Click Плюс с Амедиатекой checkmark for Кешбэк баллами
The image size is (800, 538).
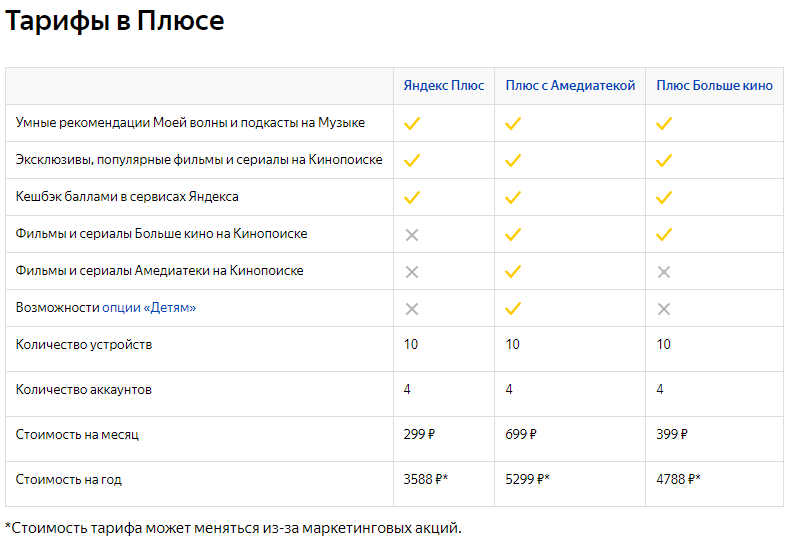(x=513, y=197)
